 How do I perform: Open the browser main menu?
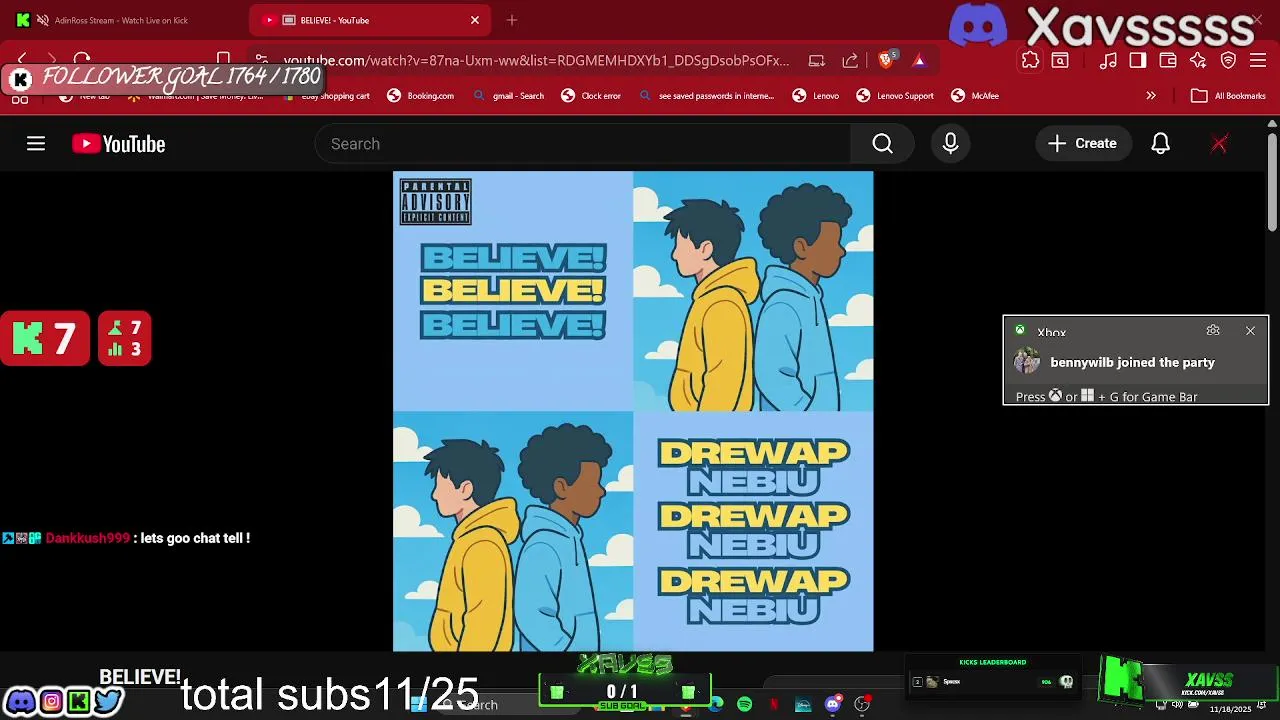pos(1258,60)
